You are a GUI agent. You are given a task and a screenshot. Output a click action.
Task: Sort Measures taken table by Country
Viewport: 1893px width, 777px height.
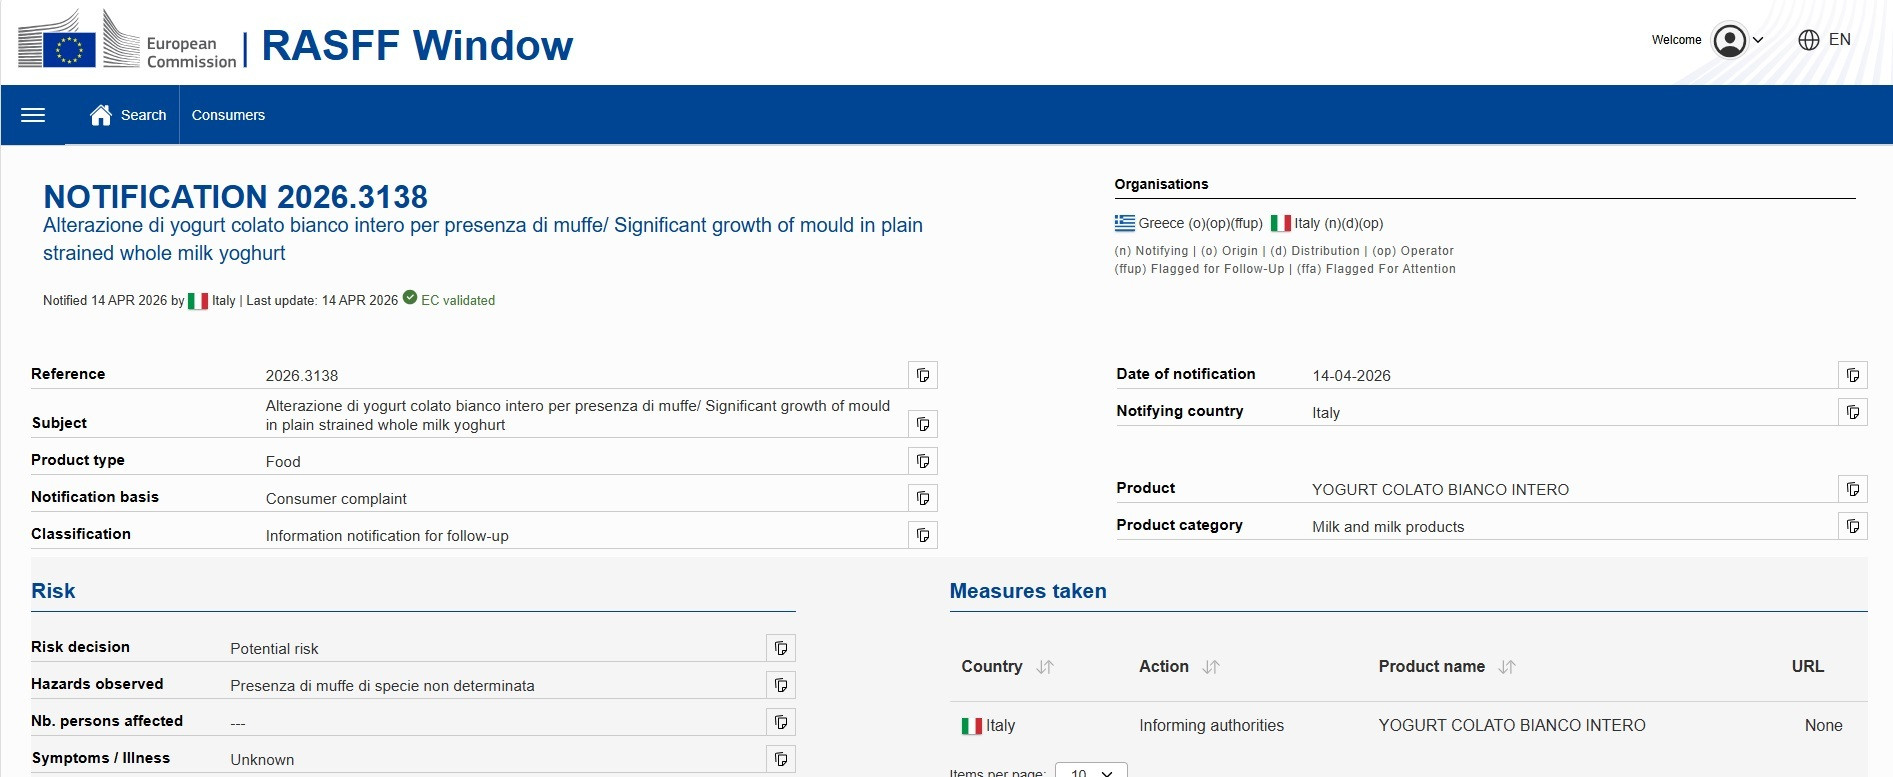(1045, 667)
